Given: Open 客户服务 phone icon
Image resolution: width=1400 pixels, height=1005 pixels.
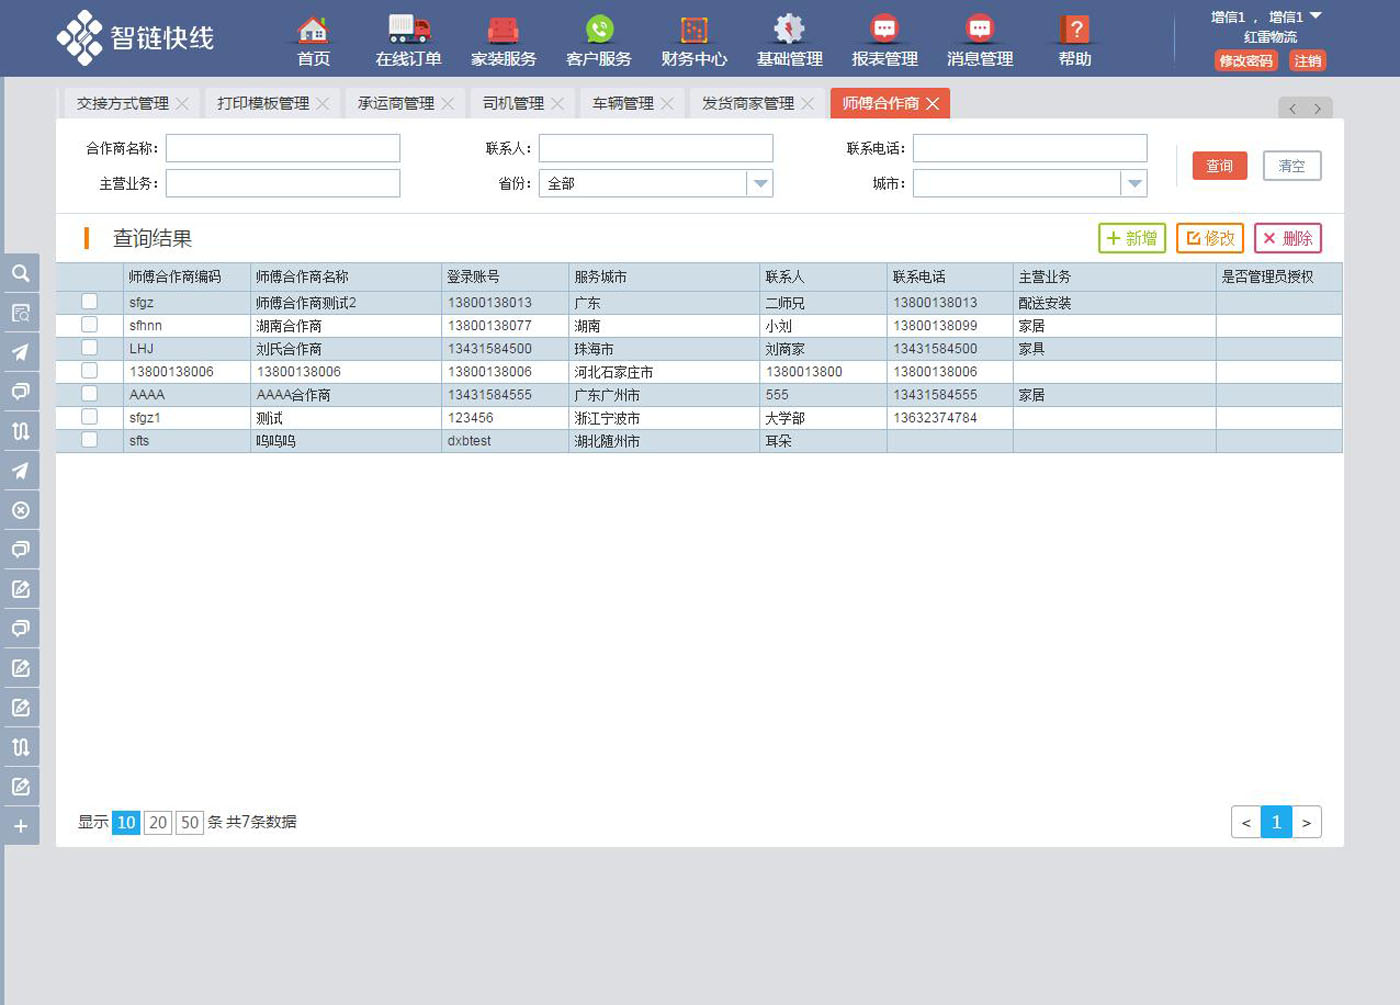Looking at the screenshot, I should (x=599, y=30).
